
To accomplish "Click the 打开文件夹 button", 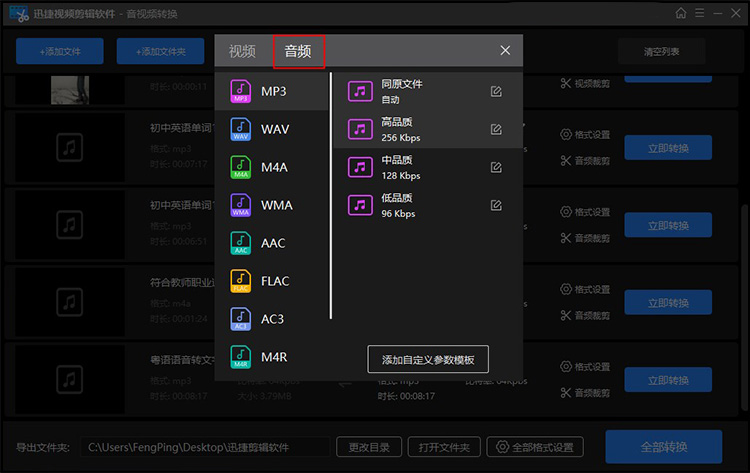I will coord(444,447).
